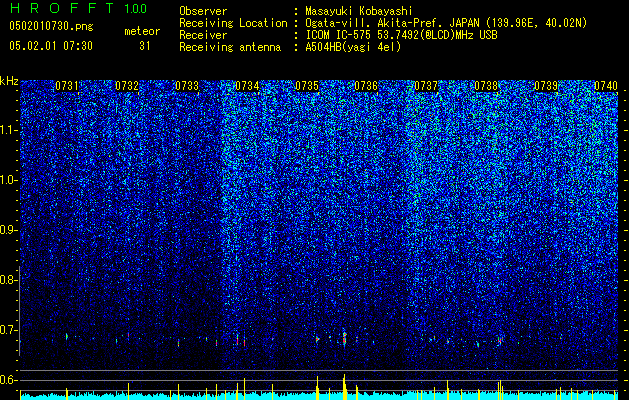Click the 1.1 kHz axis label
This screenshot has height=400, width=629.
pos(8,130)
